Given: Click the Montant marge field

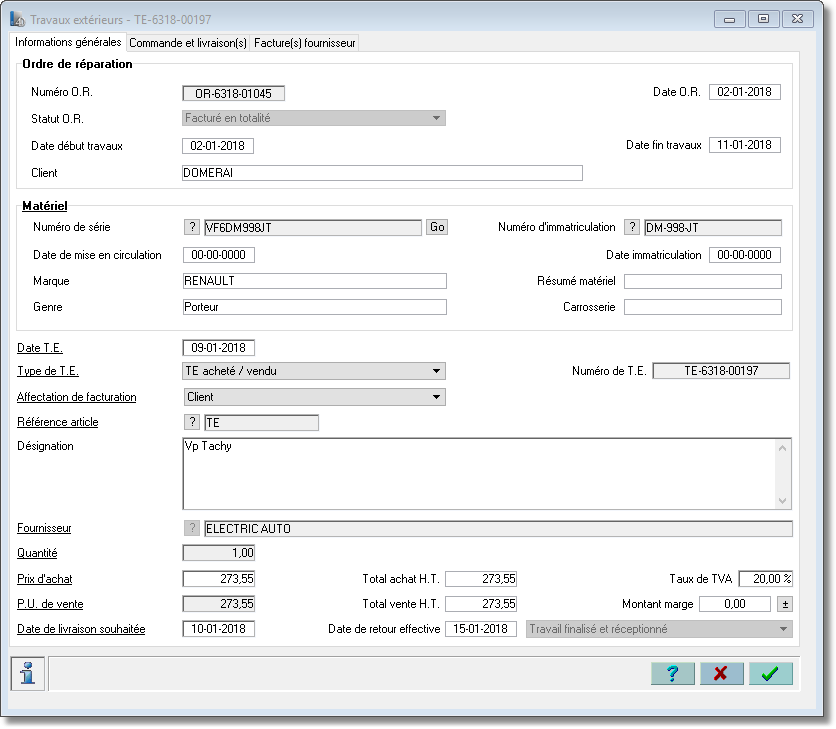Looking at the screenshot, I should tap(735, 604).
